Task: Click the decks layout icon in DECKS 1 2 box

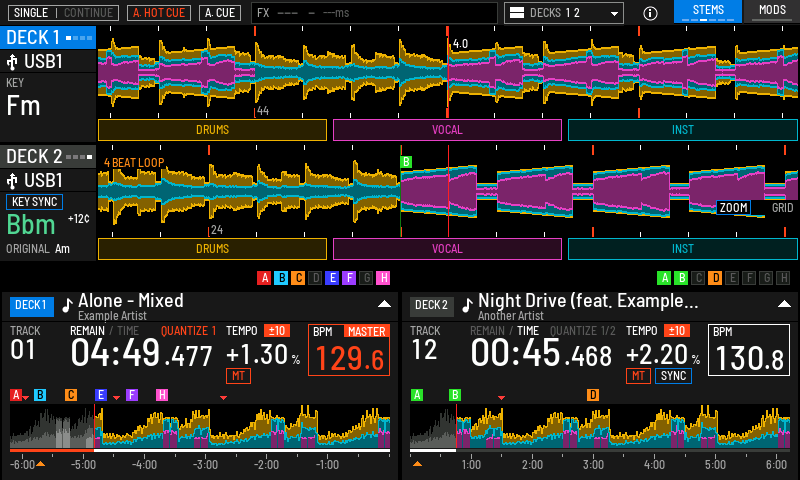Action: [517, 13]
